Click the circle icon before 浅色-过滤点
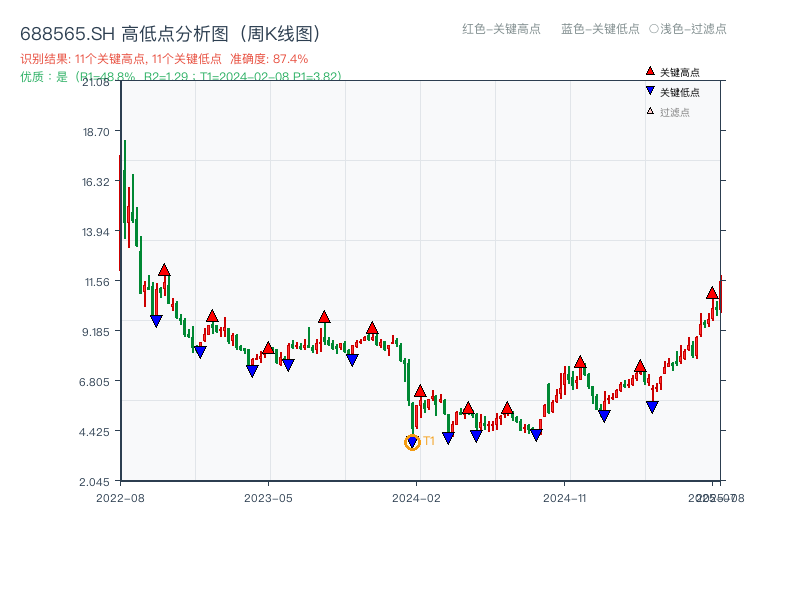The height and width of the screenshot is (600, 800). coord(654,29)
